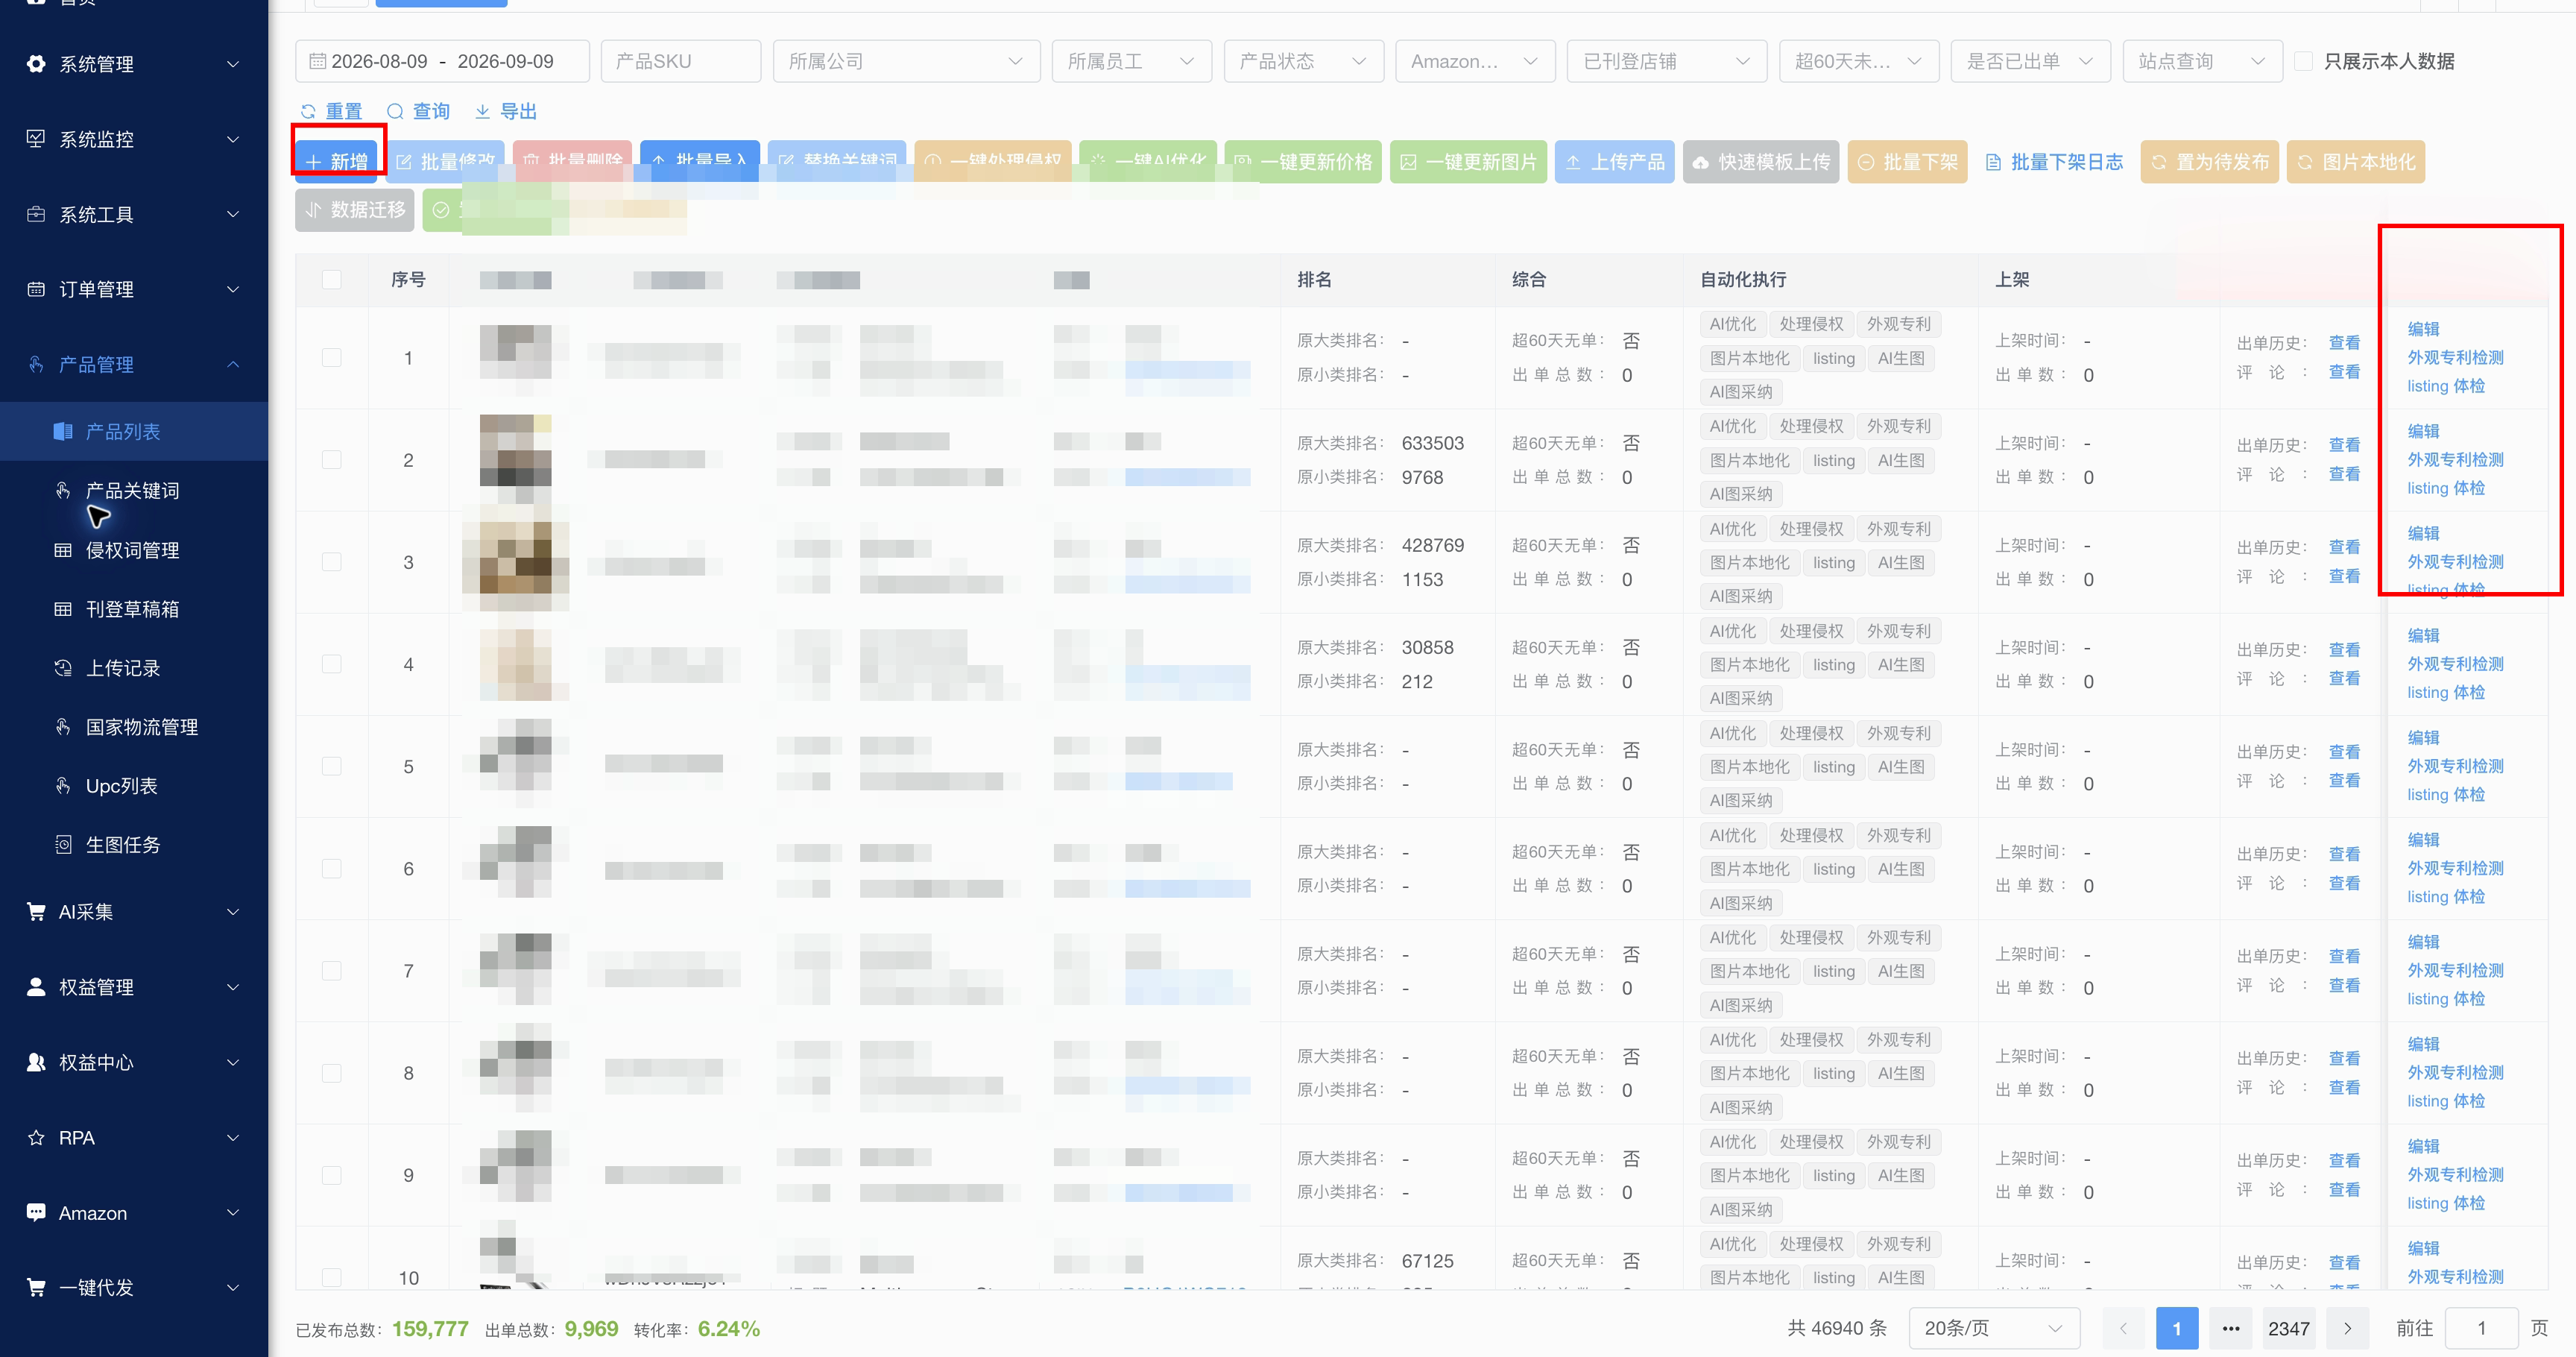
Task: Click the 系统管理 gear icon in sidebar
Action: click(x=36, y=64)
